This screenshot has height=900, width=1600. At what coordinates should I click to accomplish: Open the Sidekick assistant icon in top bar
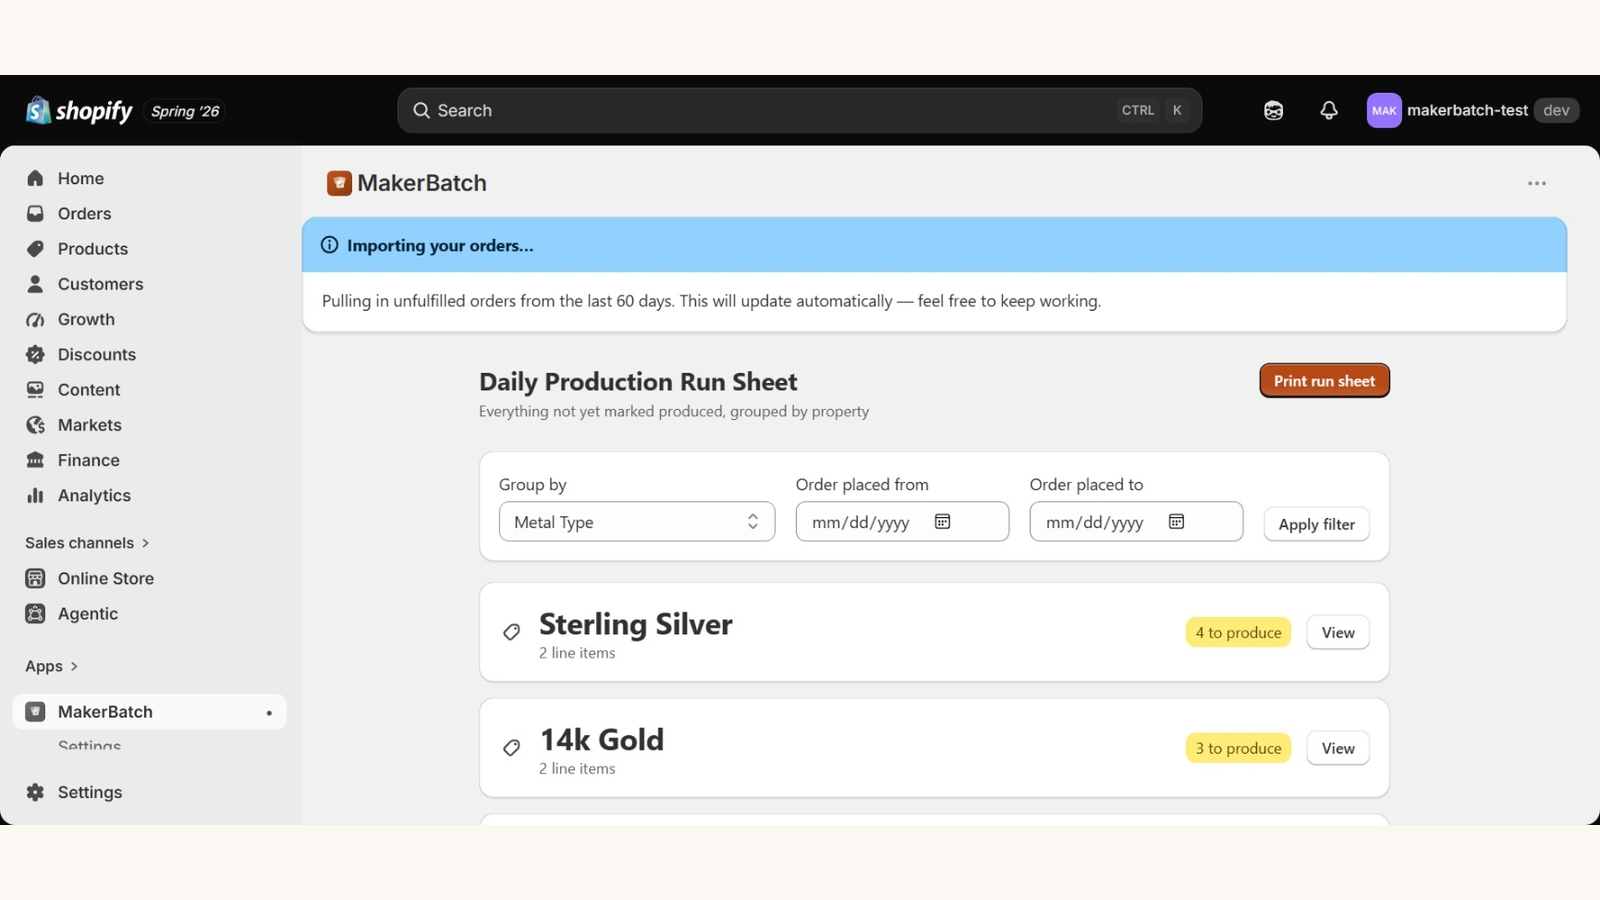1273,110
